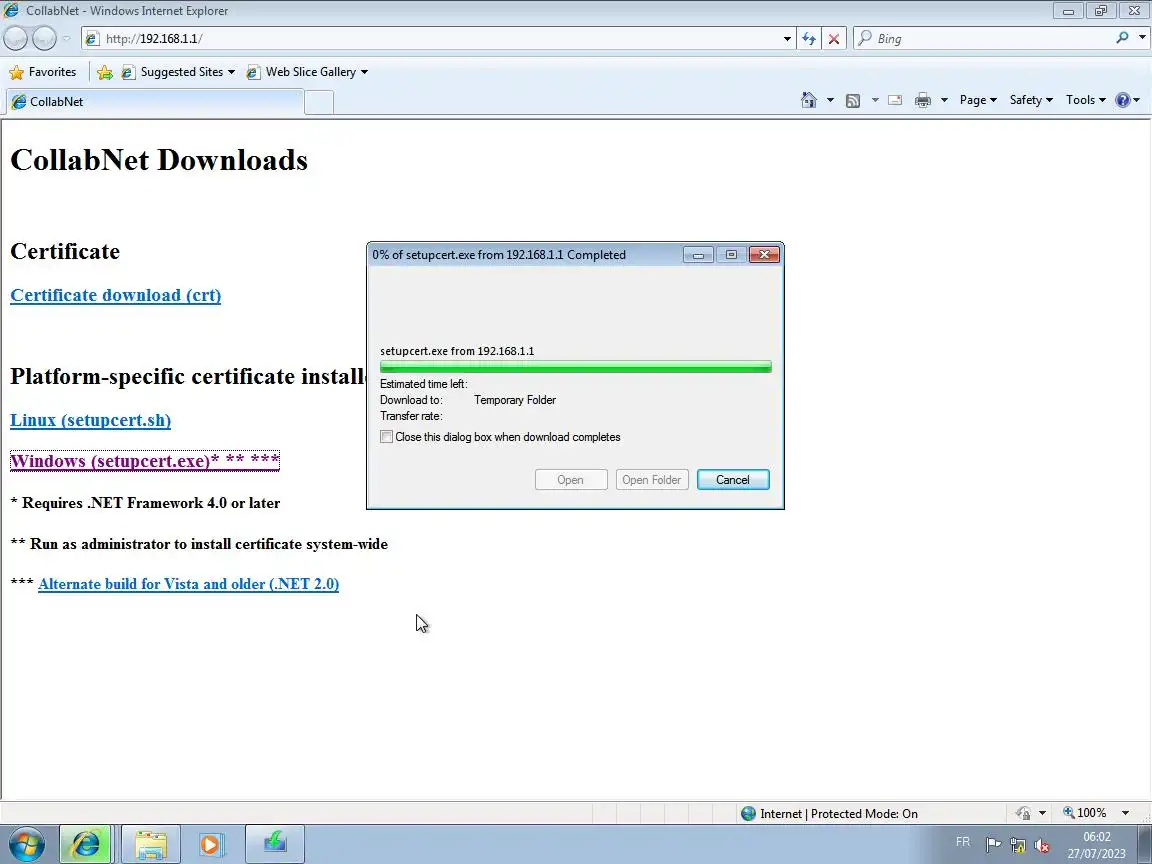This screenshot has width=1152, height=864.
Task: Click the network tray icon
Action: click(1018, 845)
